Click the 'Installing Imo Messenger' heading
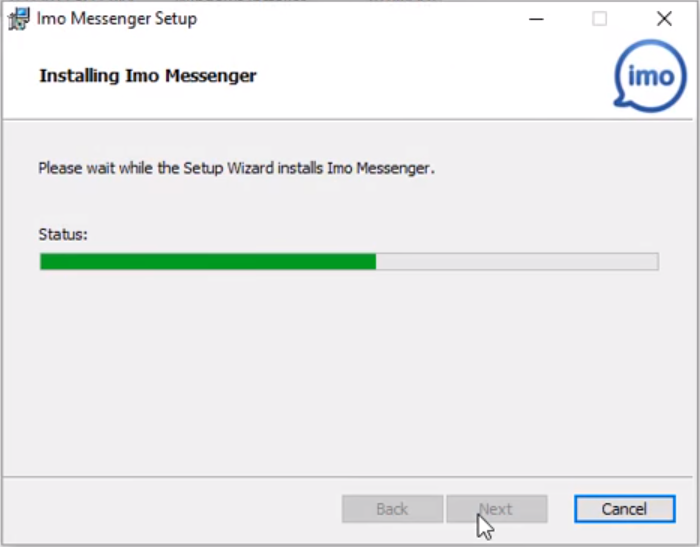 (148, 76)
